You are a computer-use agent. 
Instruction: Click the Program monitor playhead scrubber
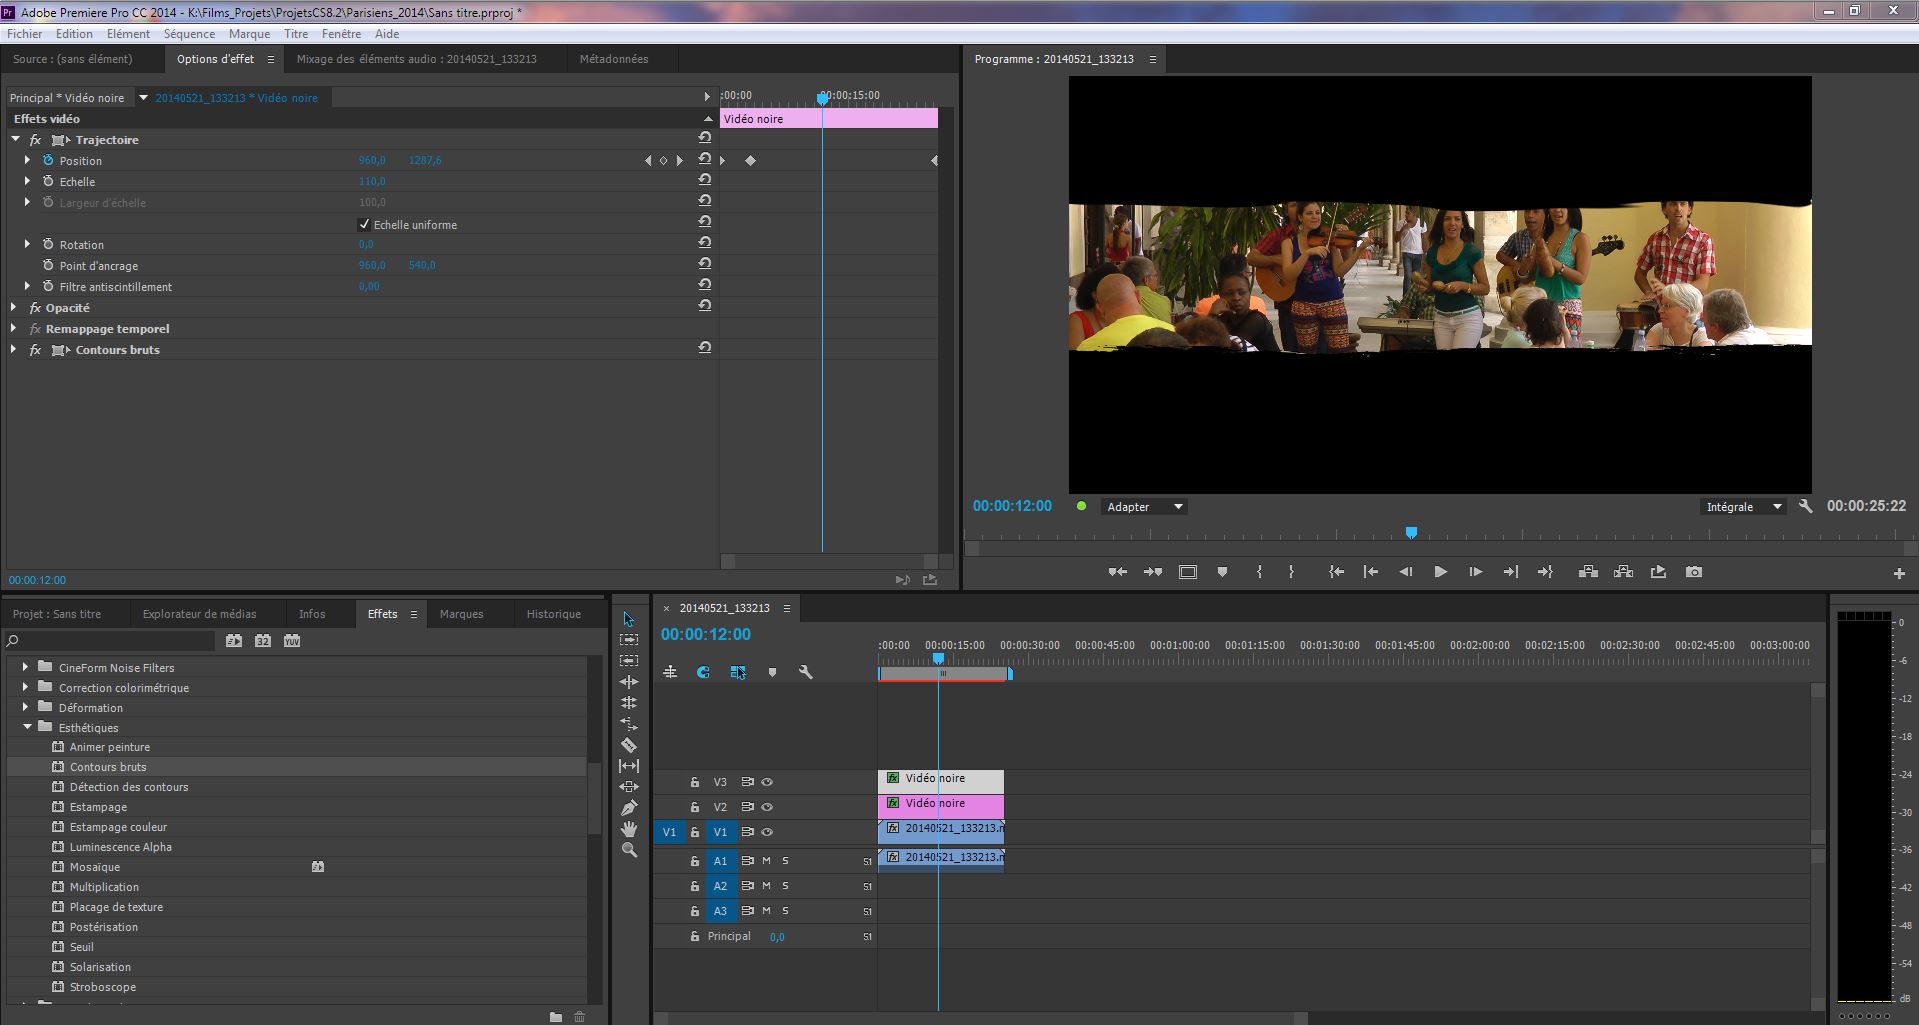click(x=1411, y=533)
